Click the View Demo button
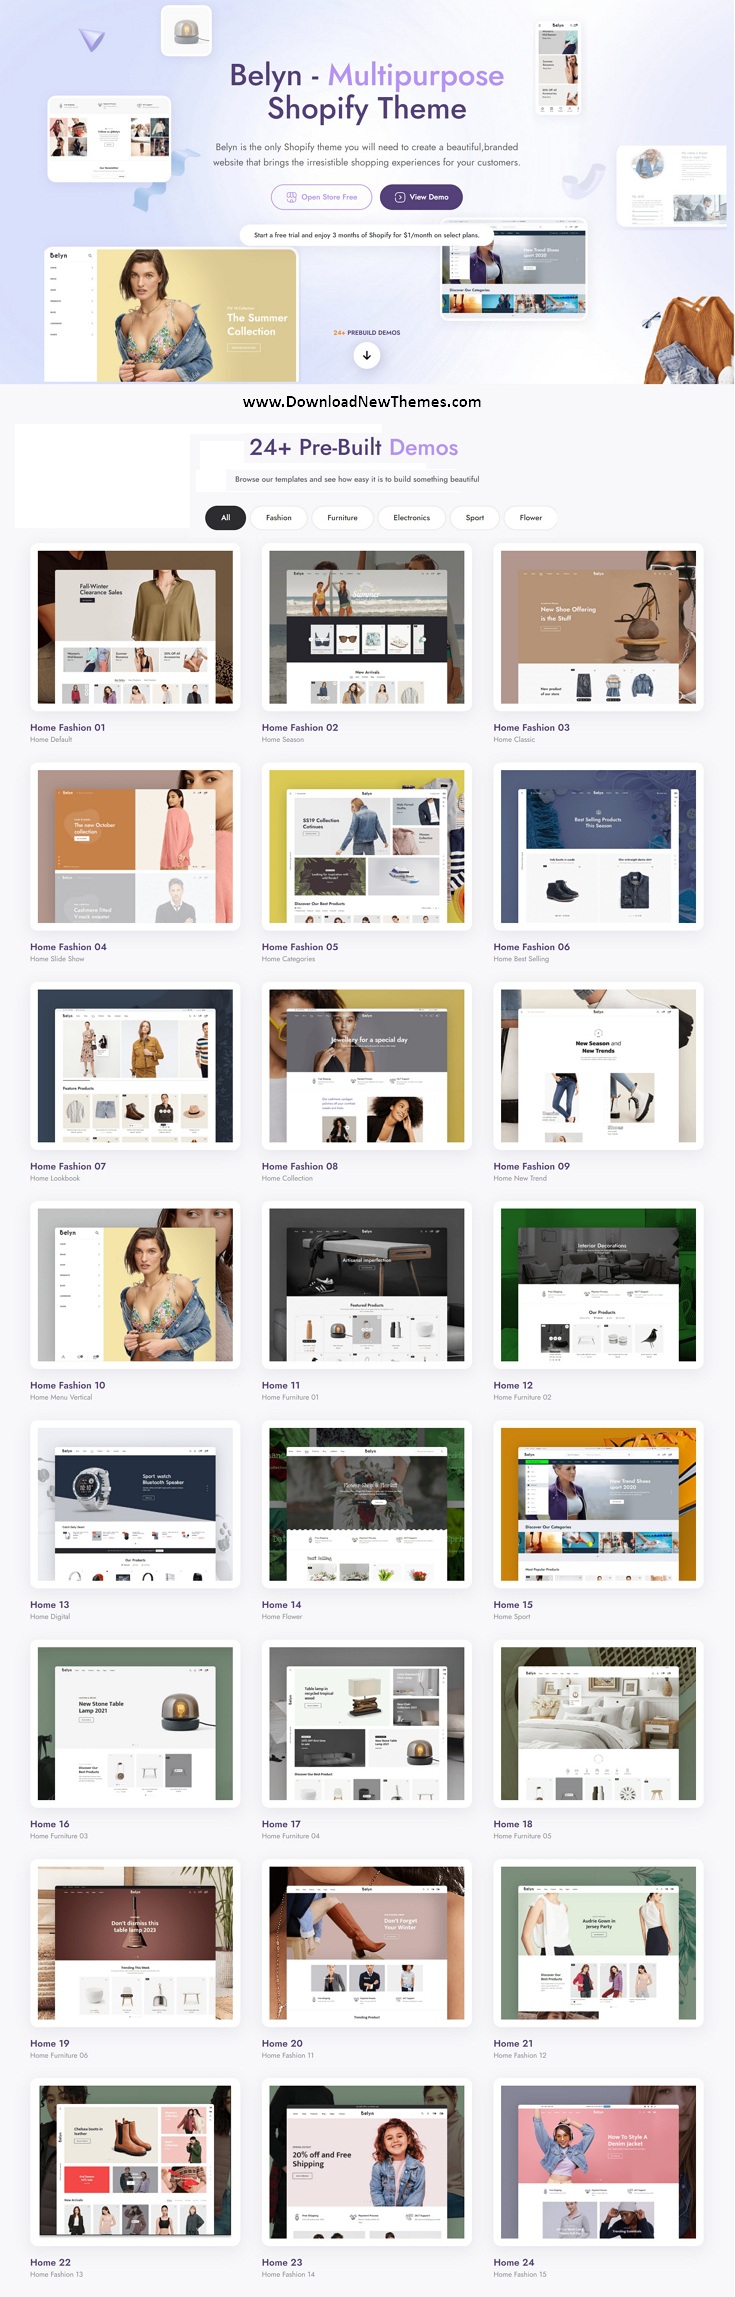The image size is (735, 2297). [421, 197]
